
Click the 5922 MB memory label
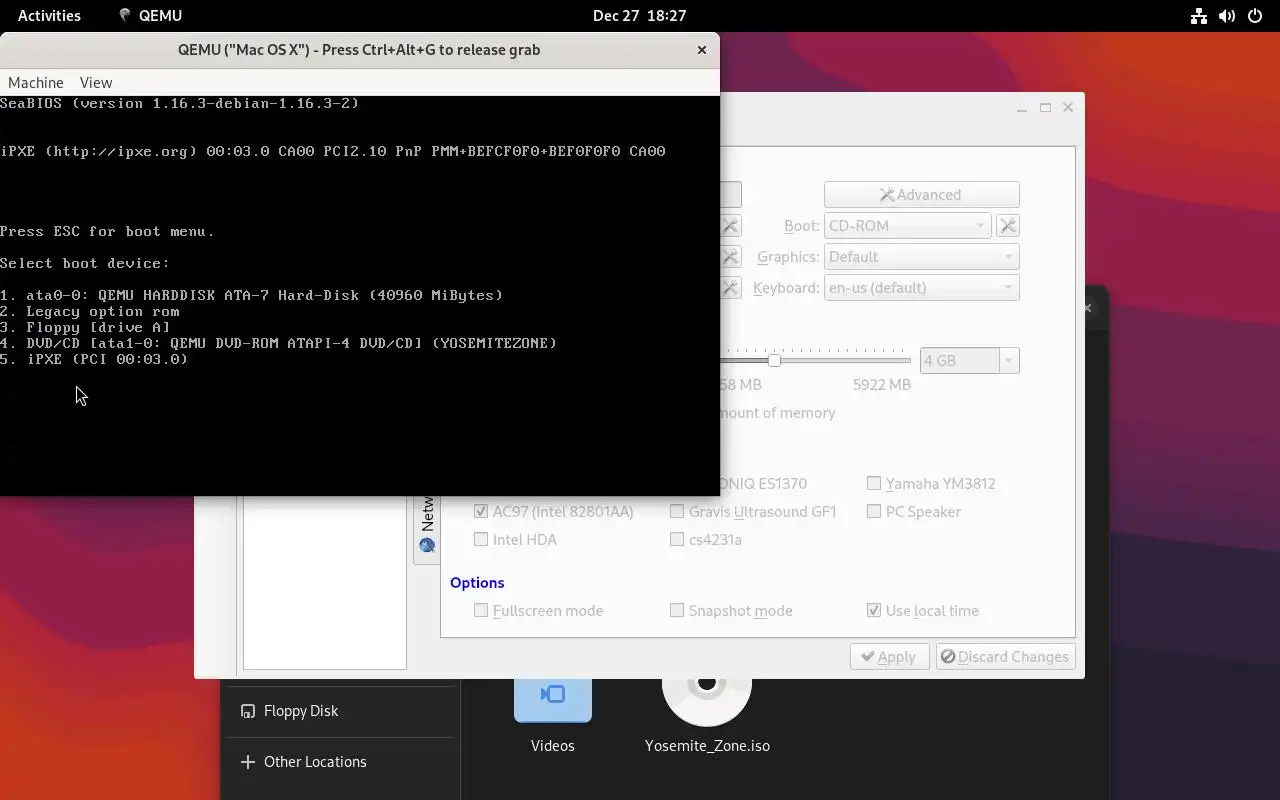point(882,385)
